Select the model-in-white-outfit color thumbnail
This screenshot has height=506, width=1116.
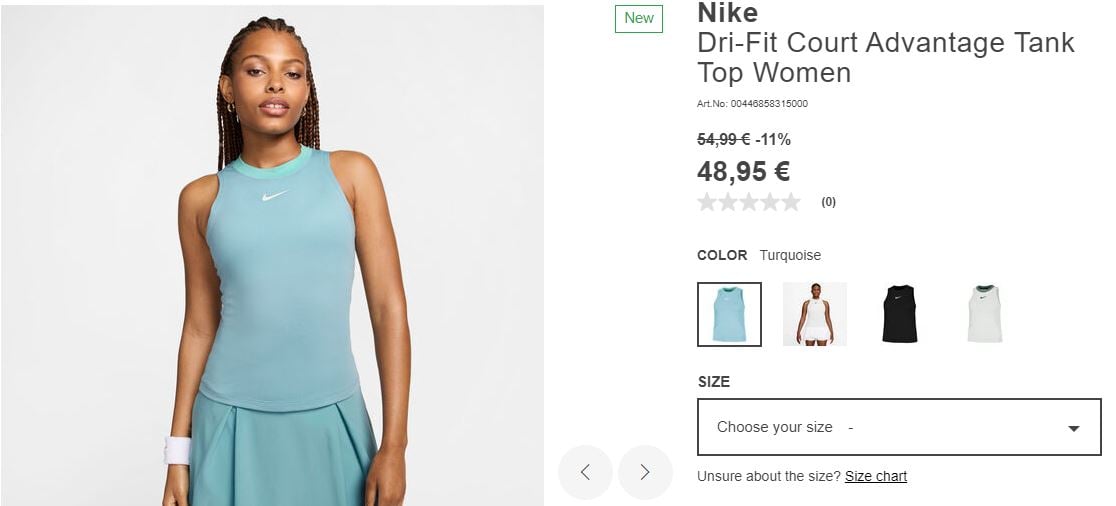[815, 314]
